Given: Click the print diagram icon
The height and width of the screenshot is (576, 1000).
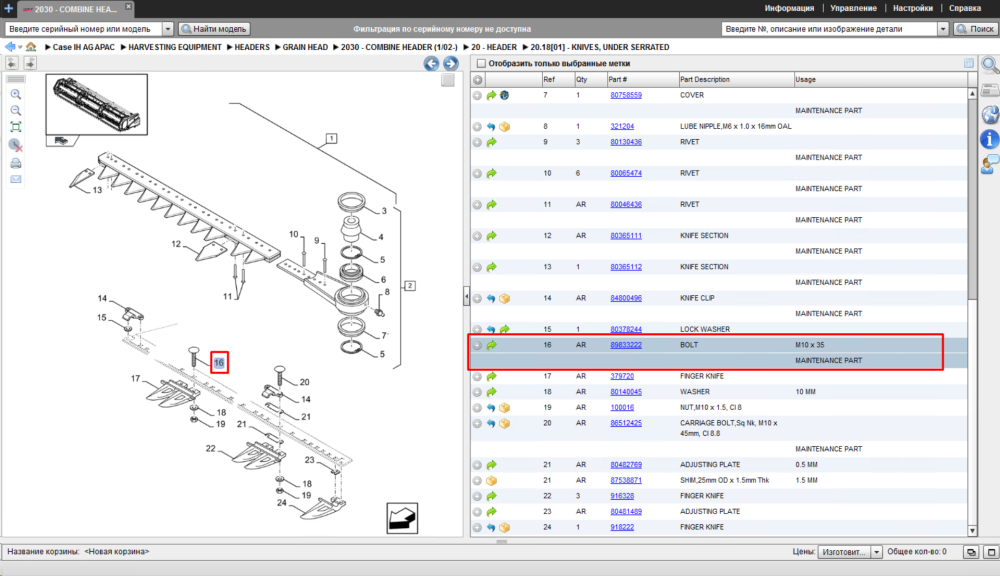Looking at the screenshot, I should (x=16, y=163).
